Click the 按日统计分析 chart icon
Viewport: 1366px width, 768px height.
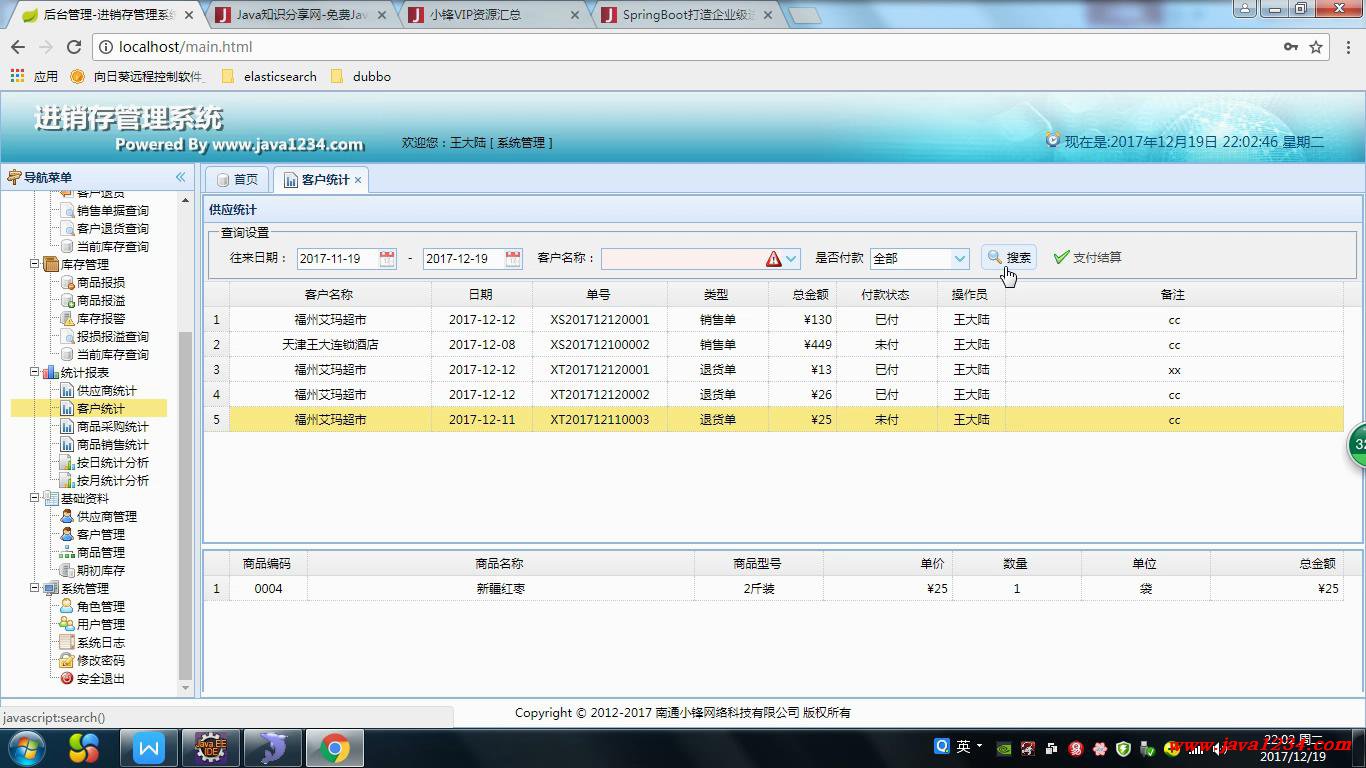click(67, 463)
